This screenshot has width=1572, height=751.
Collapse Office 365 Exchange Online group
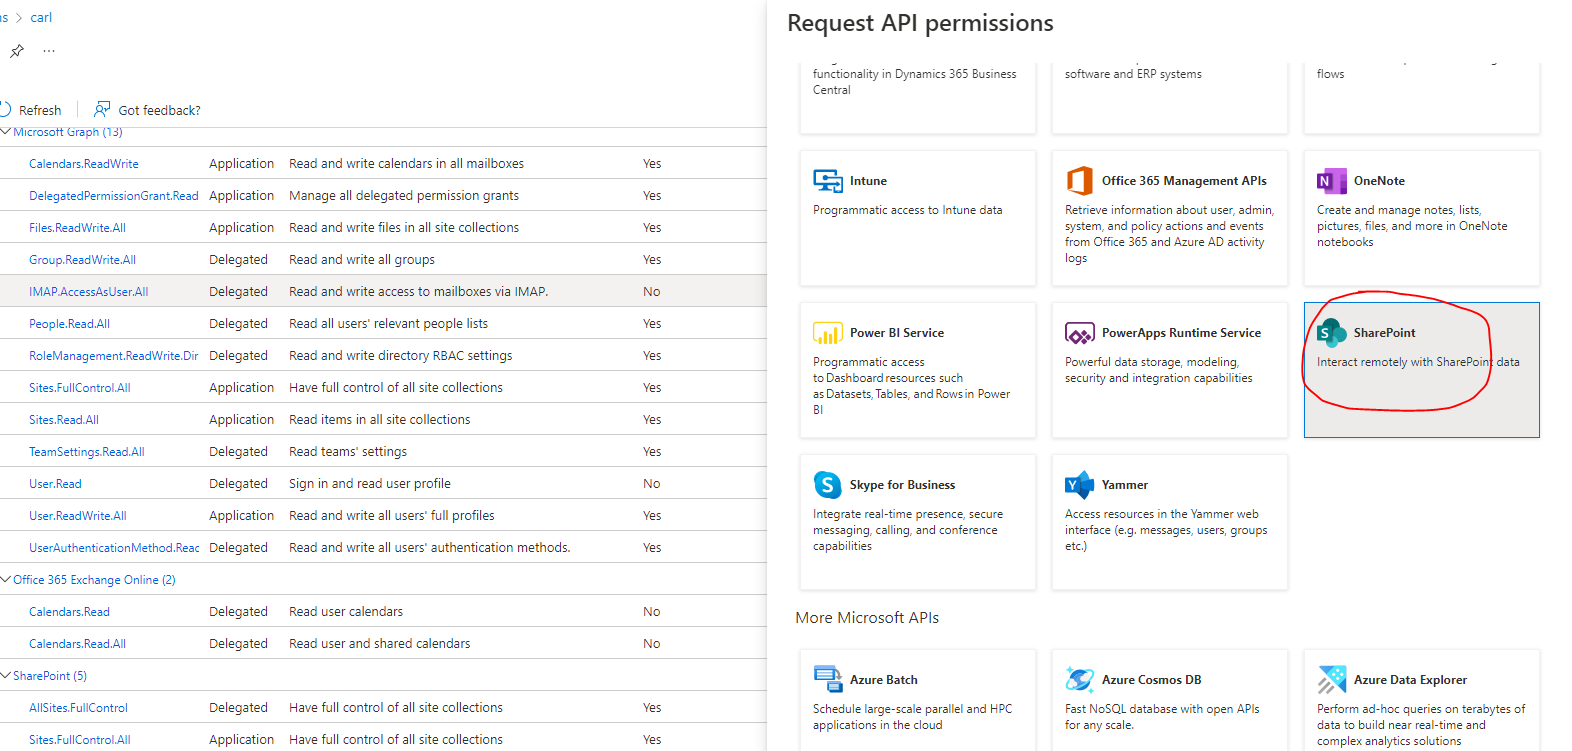tap(6, 580)
